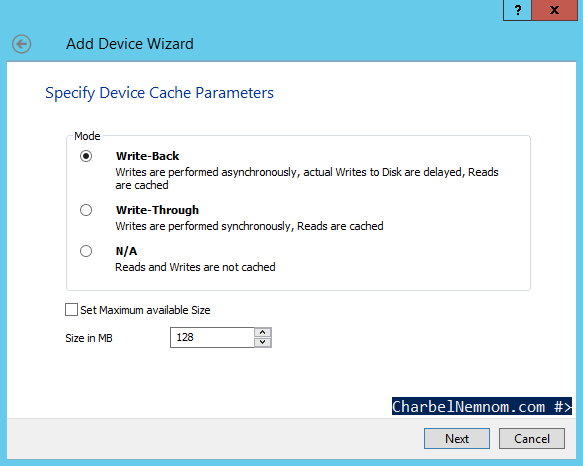Click the 'Reads and Writes are not cached' text
The image size is (583, 466).
195,267
